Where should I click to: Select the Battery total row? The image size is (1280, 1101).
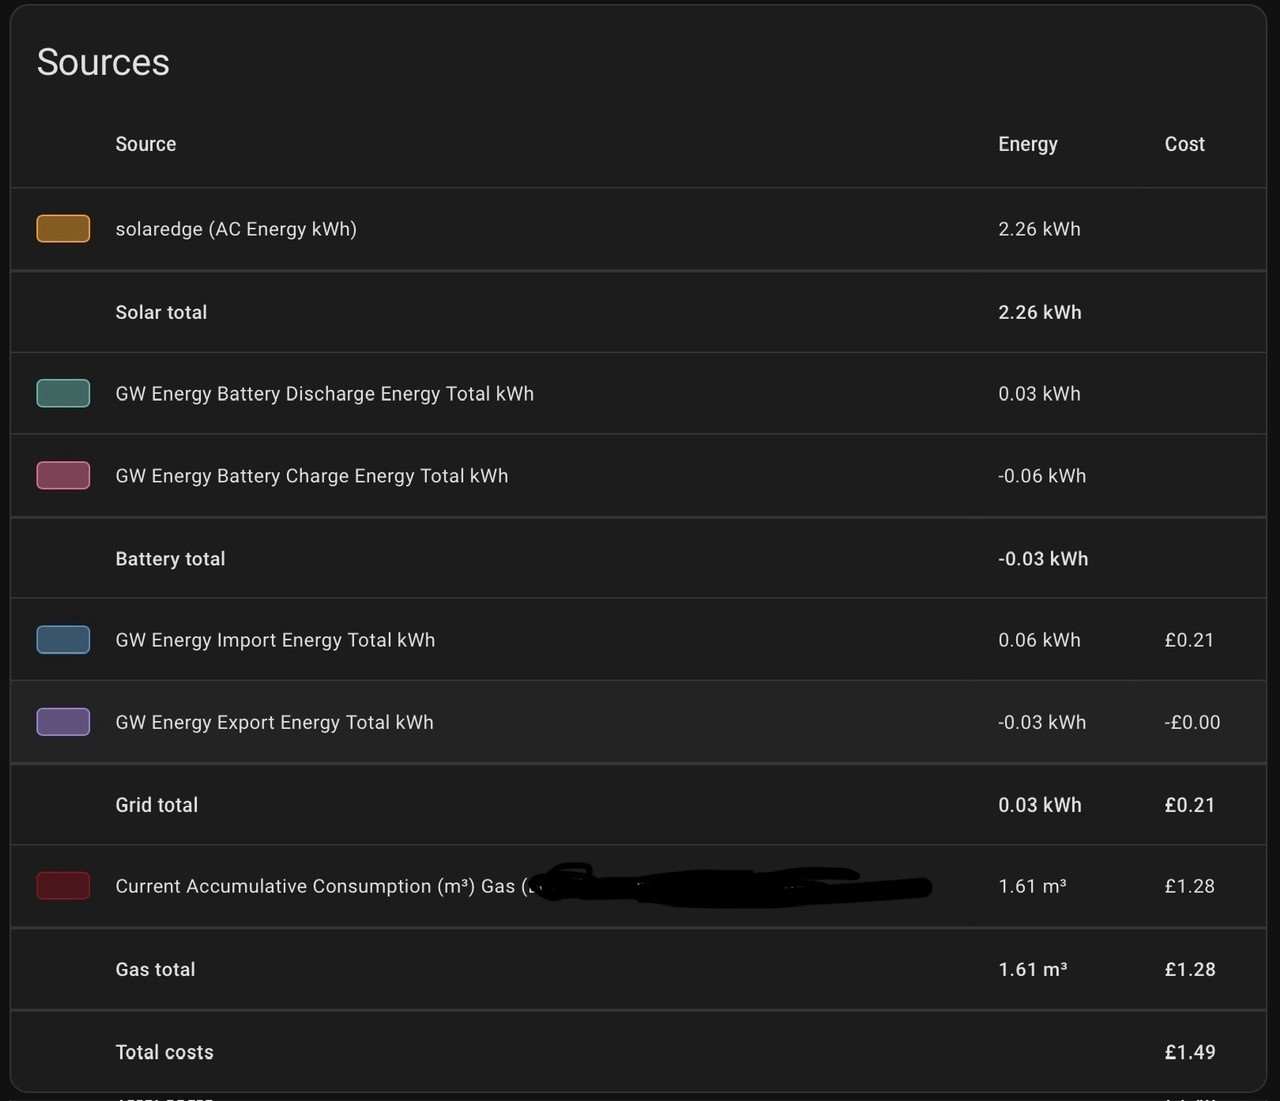tap(639, 558)
